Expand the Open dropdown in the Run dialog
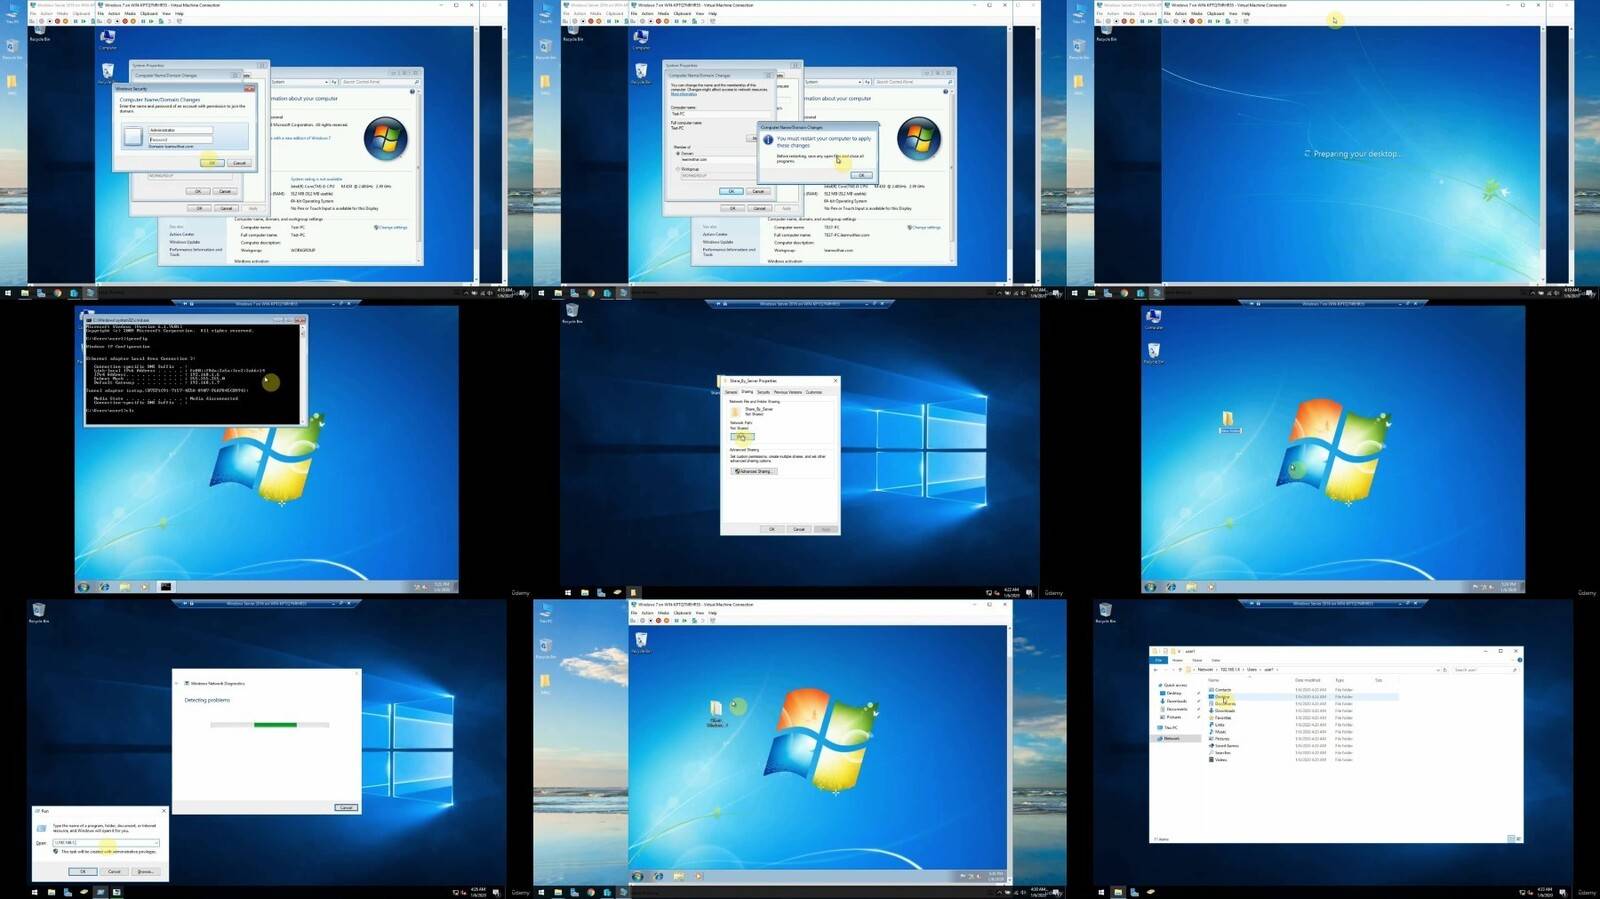Screen dimensions: 1600x899 pos(156,843)
